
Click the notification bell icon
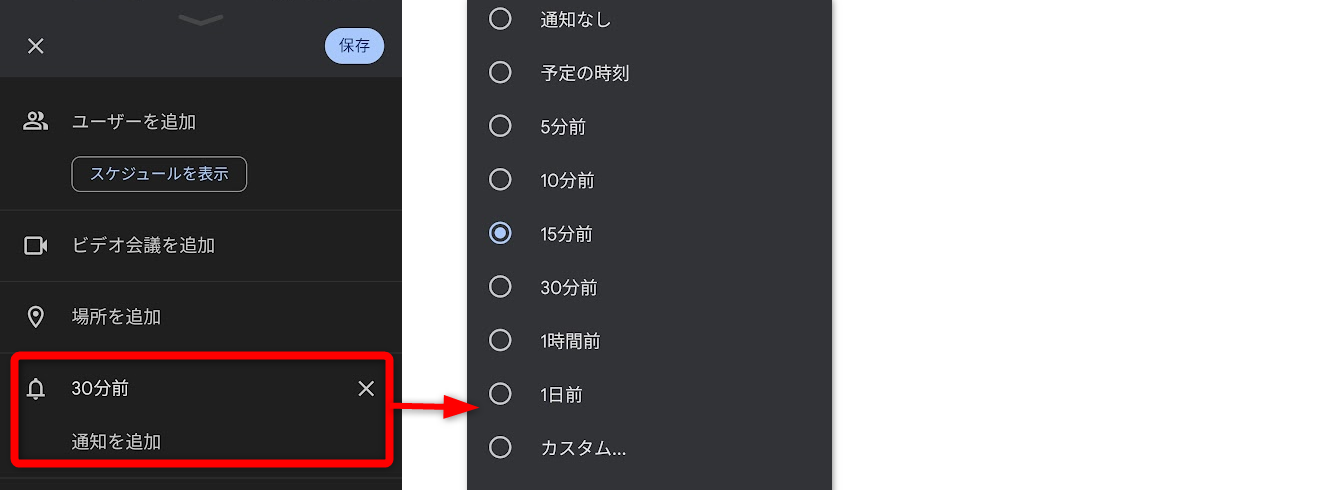(x=36, y=389)
